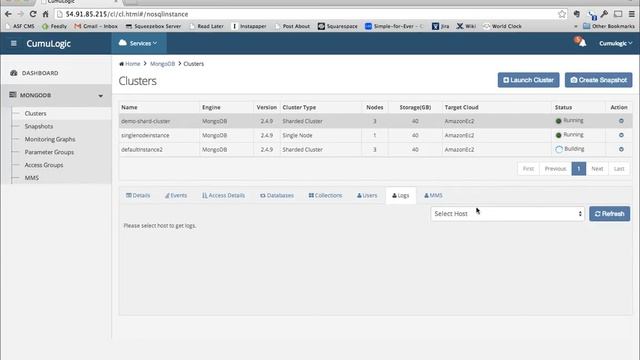Bookmark page with the star icon
This screenshot has width=640, height=360.
coord(562,14)
